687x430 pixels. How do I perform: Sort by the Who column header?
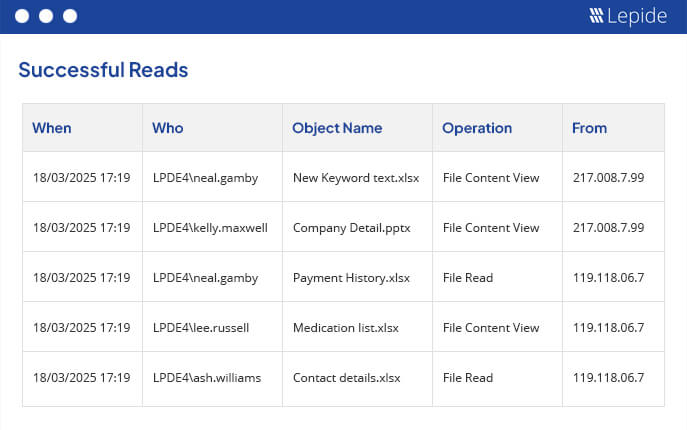pos(168,128)
